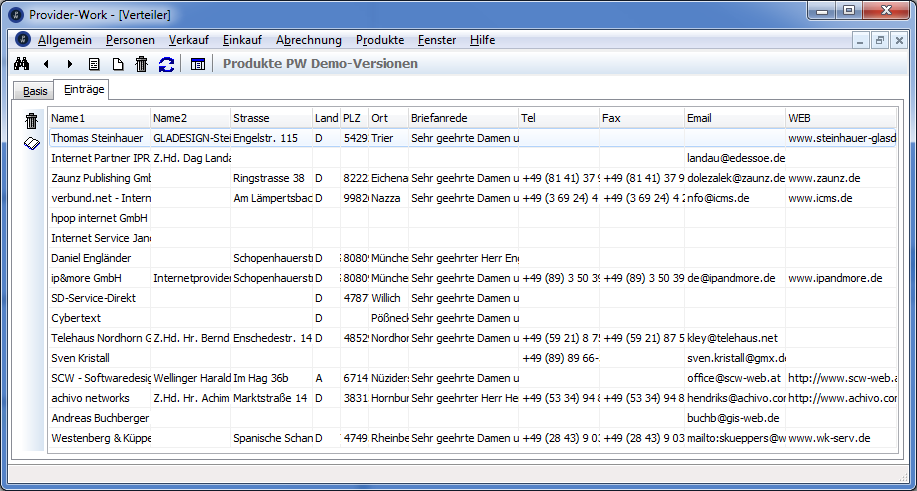Click the Name2 column header

(x=191, y=118)
